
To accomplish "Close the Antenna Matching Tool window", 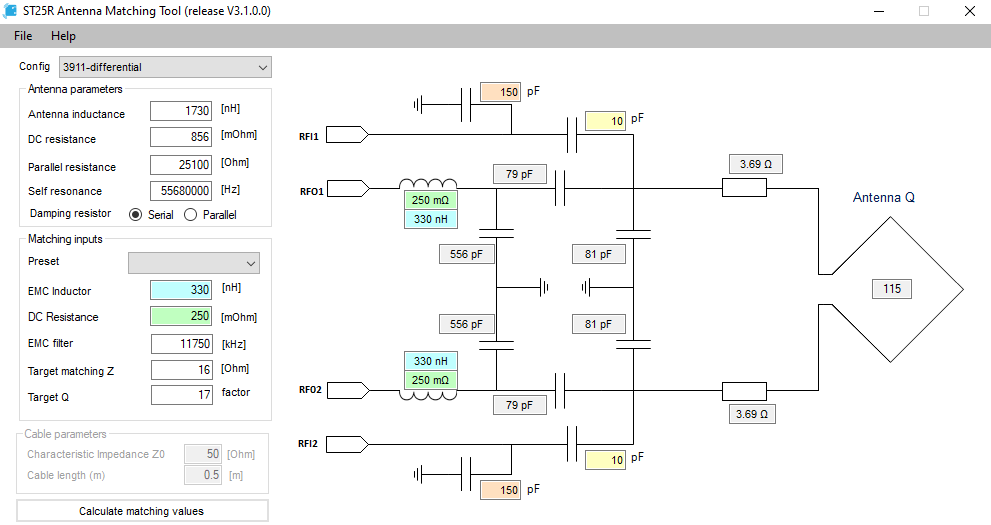I will click(x=970, y=11).
